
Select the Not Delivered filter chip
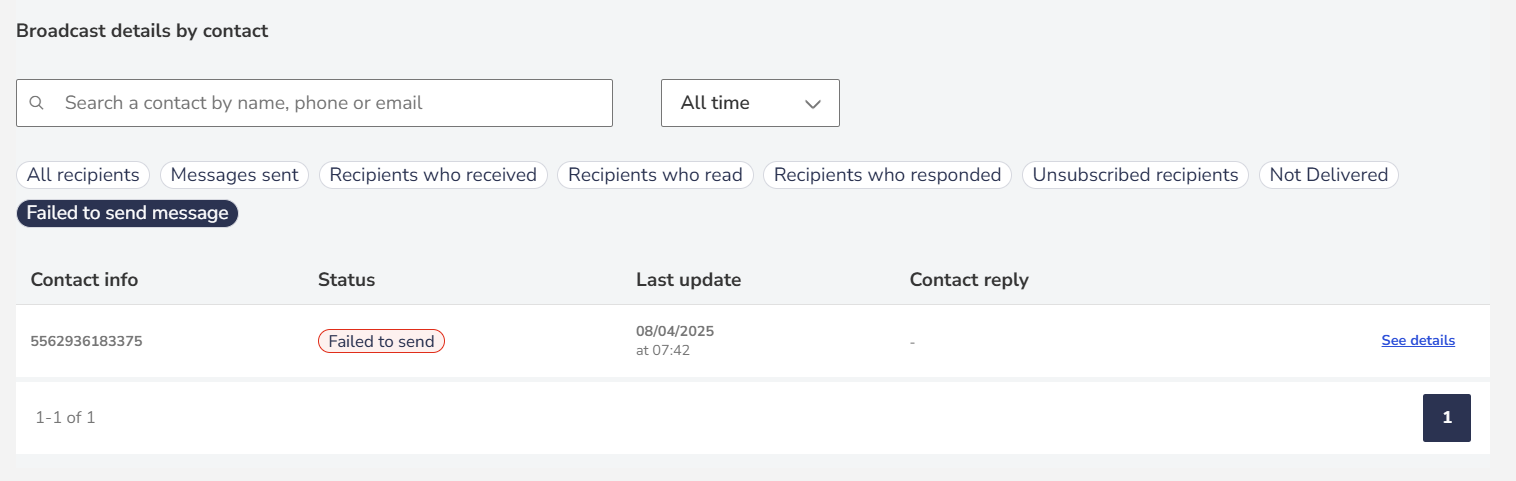pos(1329,175)
